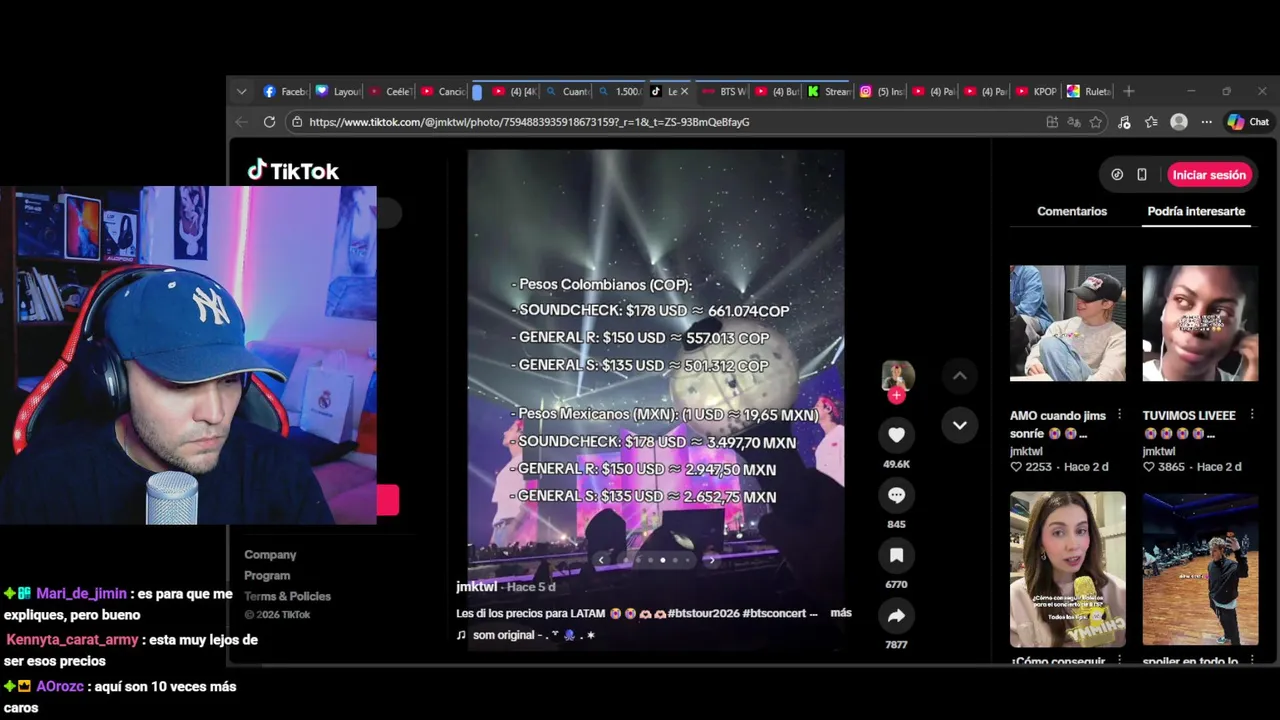Open the #btsconcert hashtag
Image resolution: width=1280 pixels, height=720 pixels.
tap(776, 613)
